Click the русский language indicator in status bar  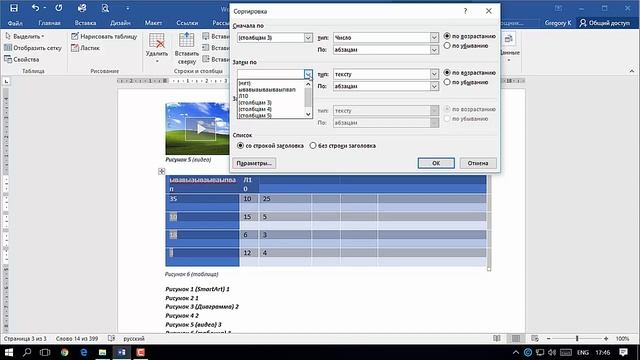pos(134,338)
